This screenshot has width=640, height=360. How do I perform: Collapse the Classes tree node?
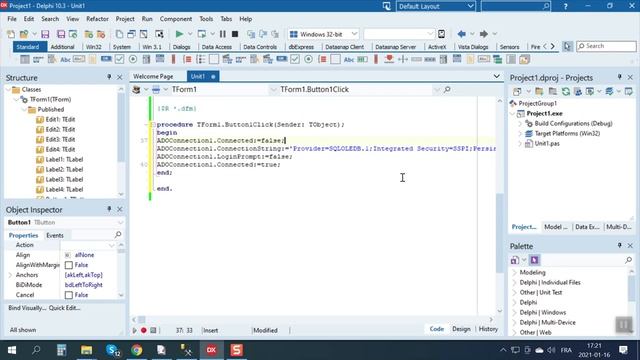pyautogui.click(x=8, y=89)
